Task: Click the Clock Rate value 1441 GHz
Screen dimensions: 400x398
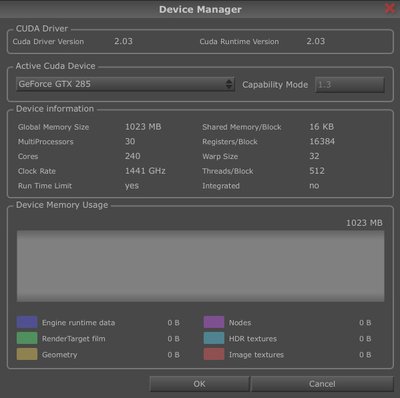Action: click(x=145, y=171)
